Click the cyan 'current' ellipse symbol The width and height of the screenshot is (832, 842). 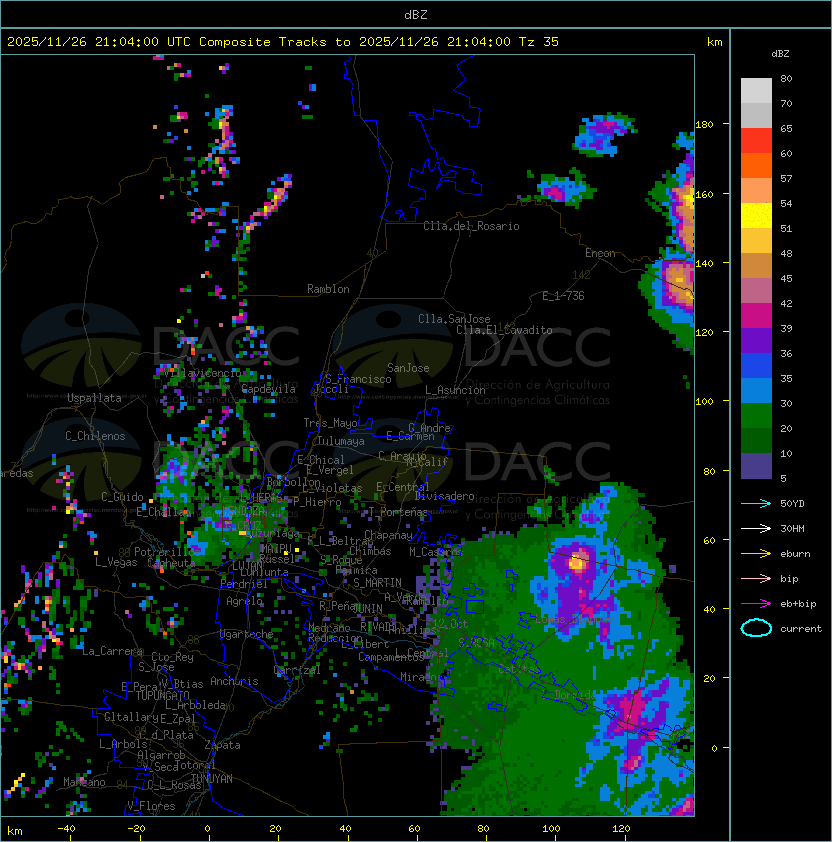(756, 628)
